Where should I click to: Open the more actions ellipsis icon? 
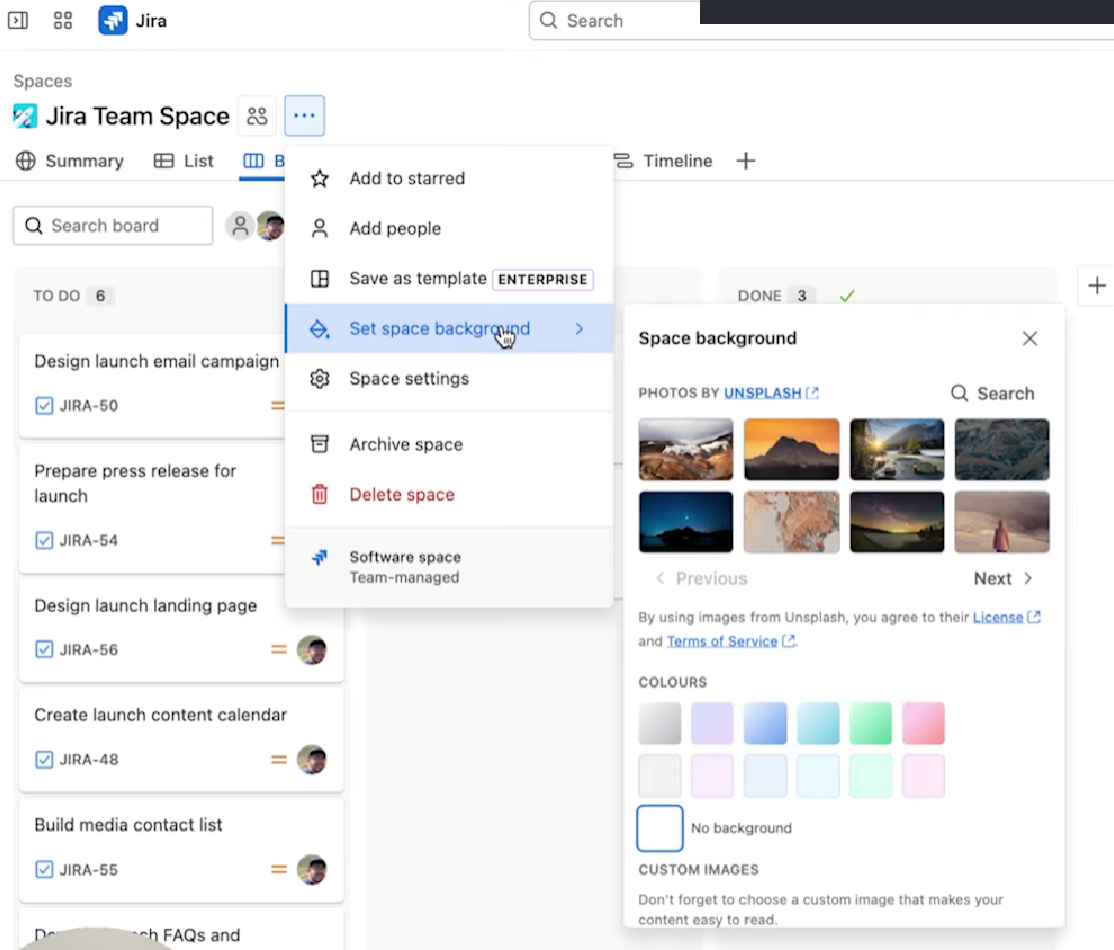pyautogui.click(x=304, y=115)
